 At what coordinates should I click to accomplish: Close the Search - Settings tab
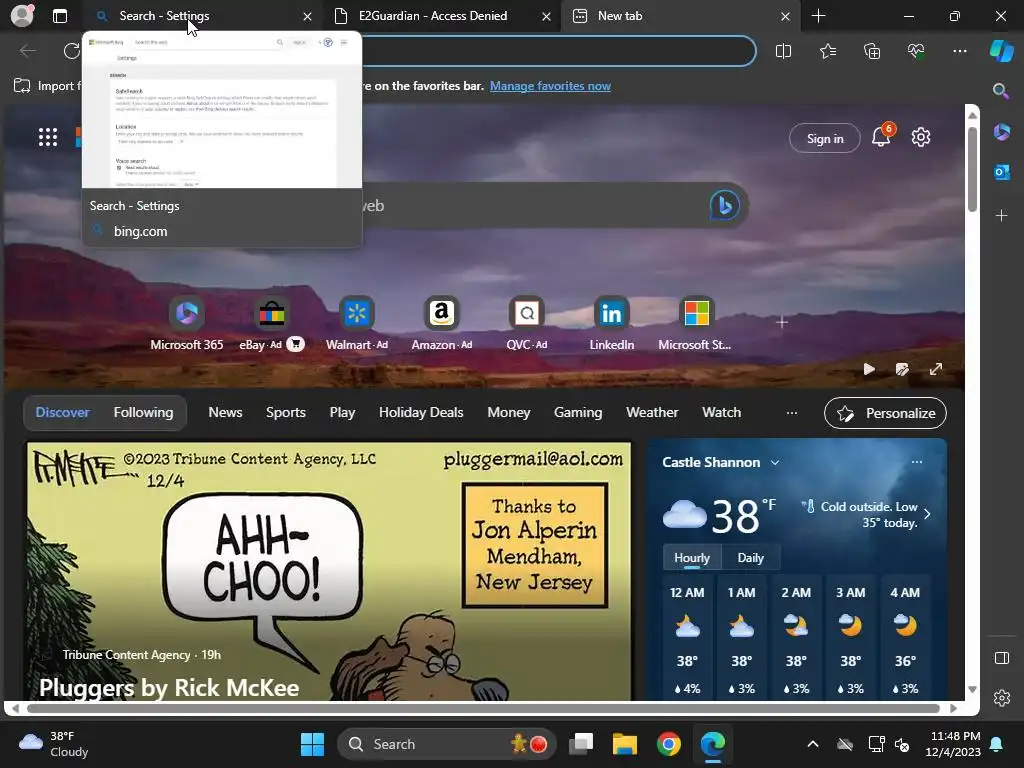click(307, 16)
